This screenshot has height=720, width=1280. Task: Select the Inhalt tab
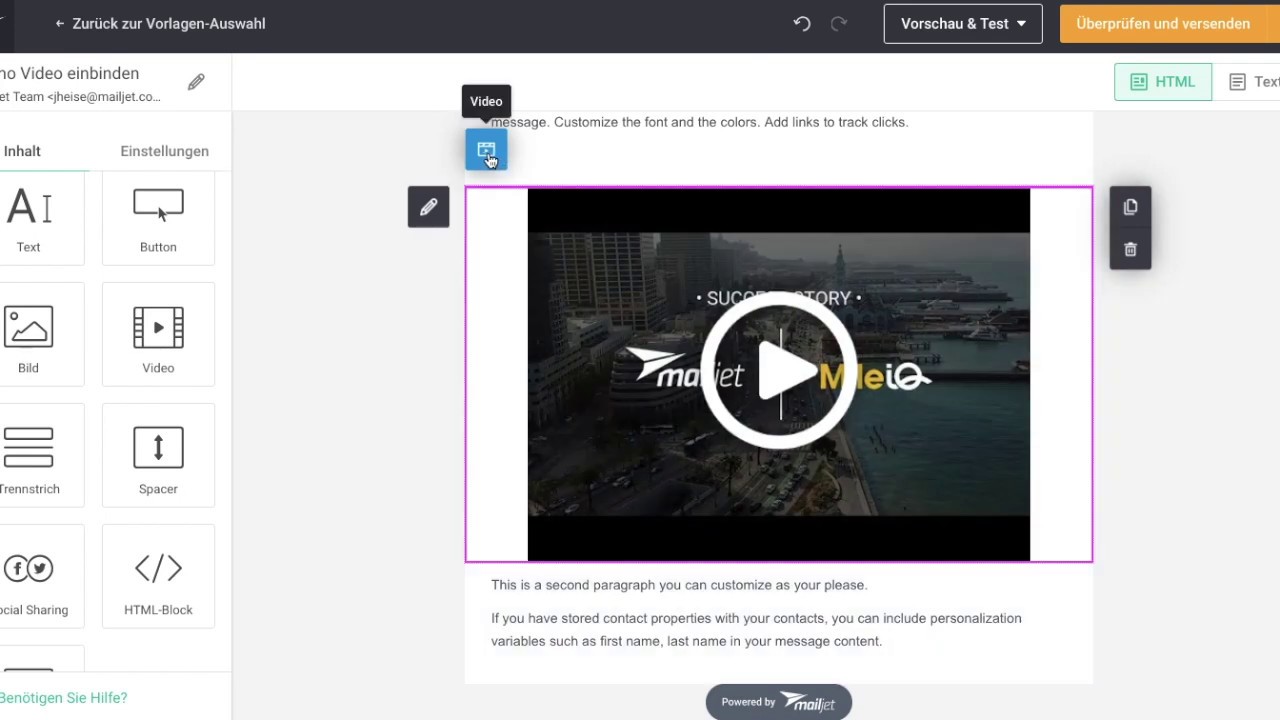coord(22,151)
